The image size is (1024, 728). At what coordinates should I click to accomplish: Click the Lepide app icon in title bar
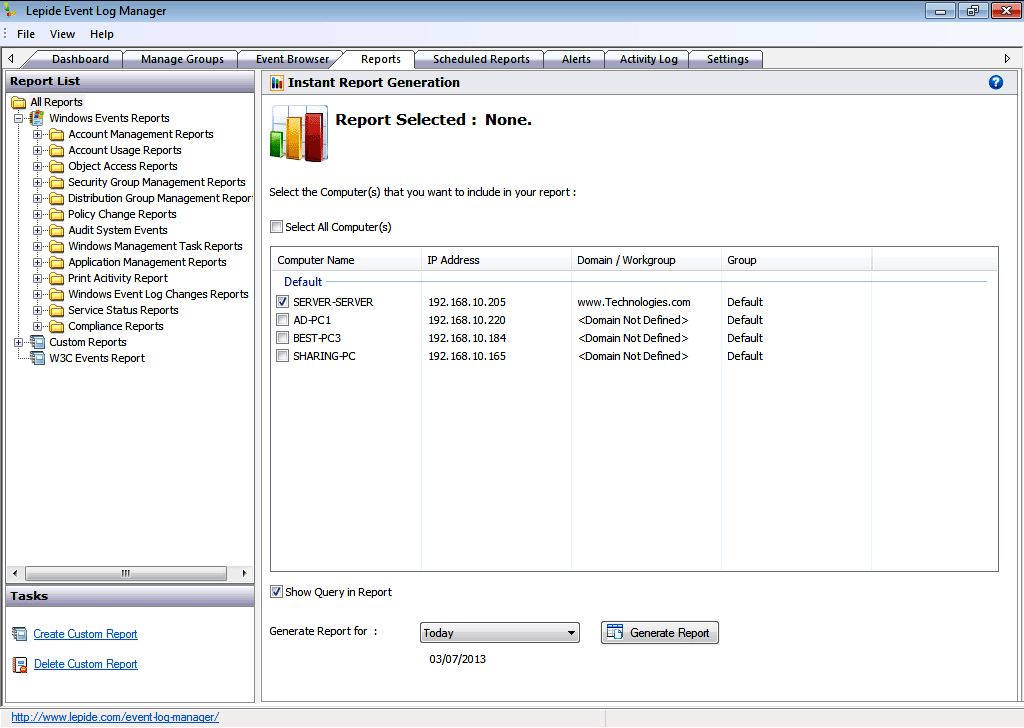pos(10,10)
